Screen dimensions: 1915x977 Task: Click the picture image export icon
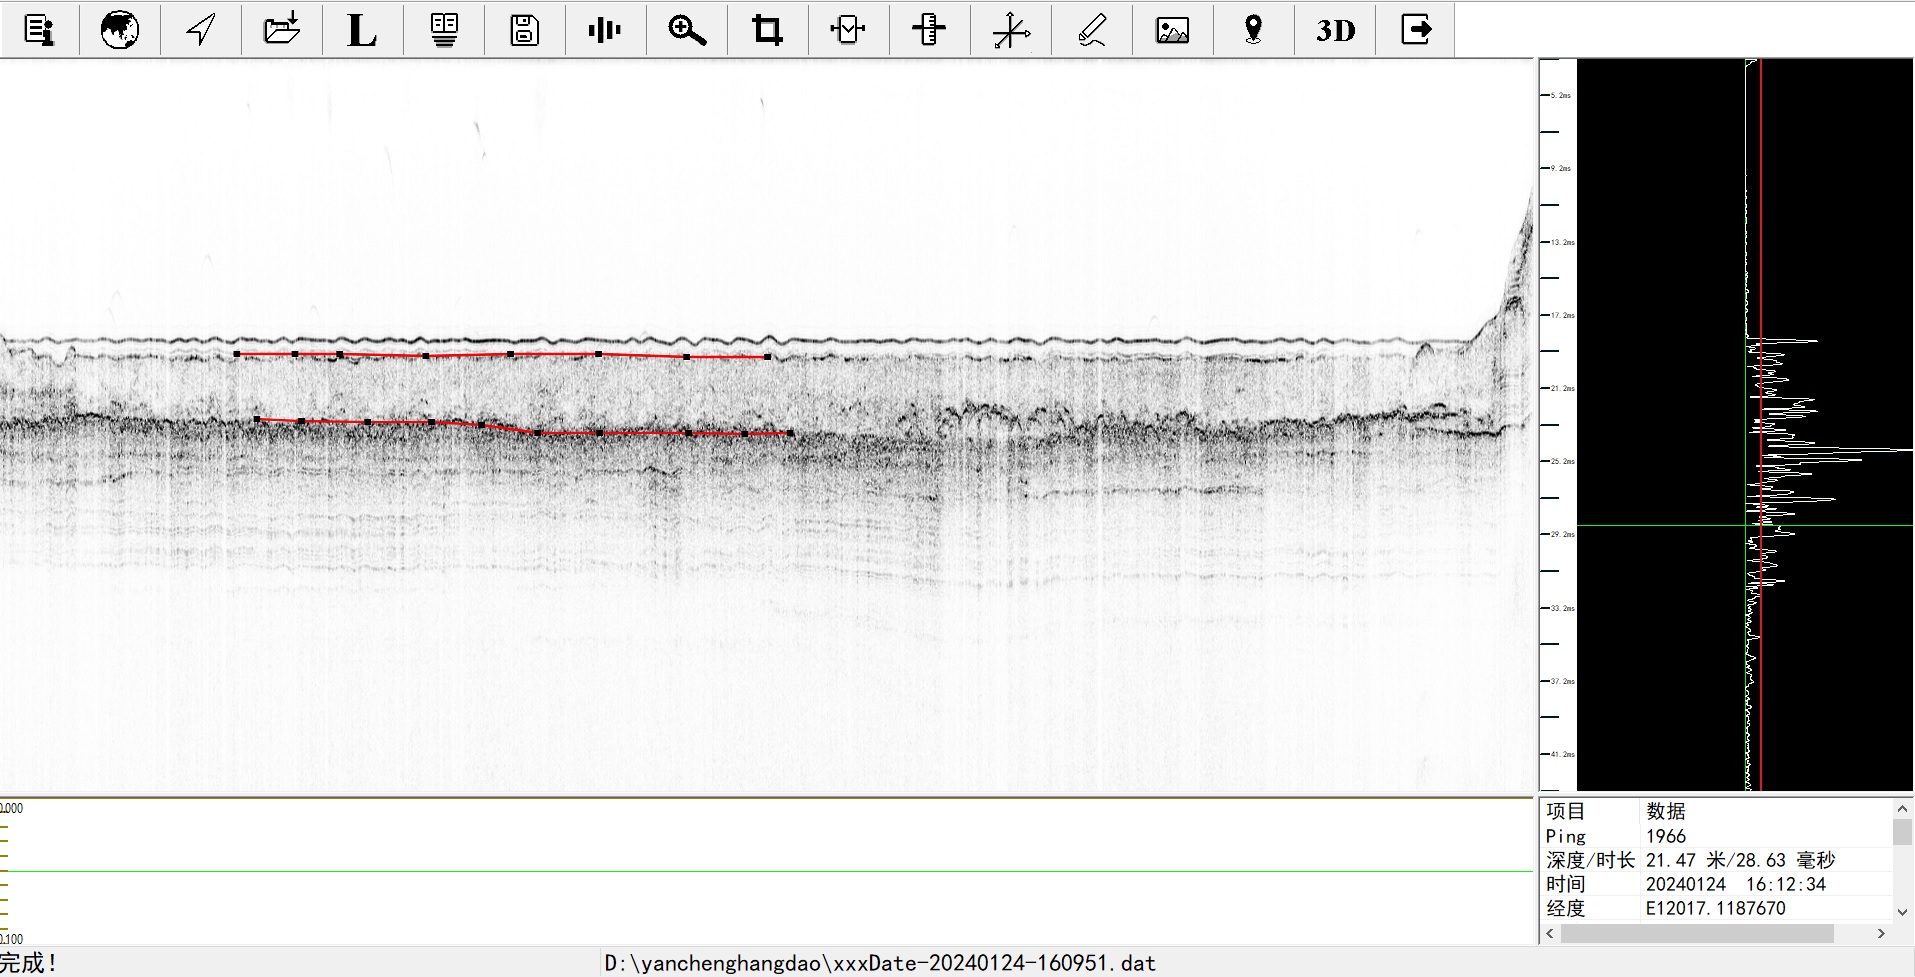point(1173,30)
